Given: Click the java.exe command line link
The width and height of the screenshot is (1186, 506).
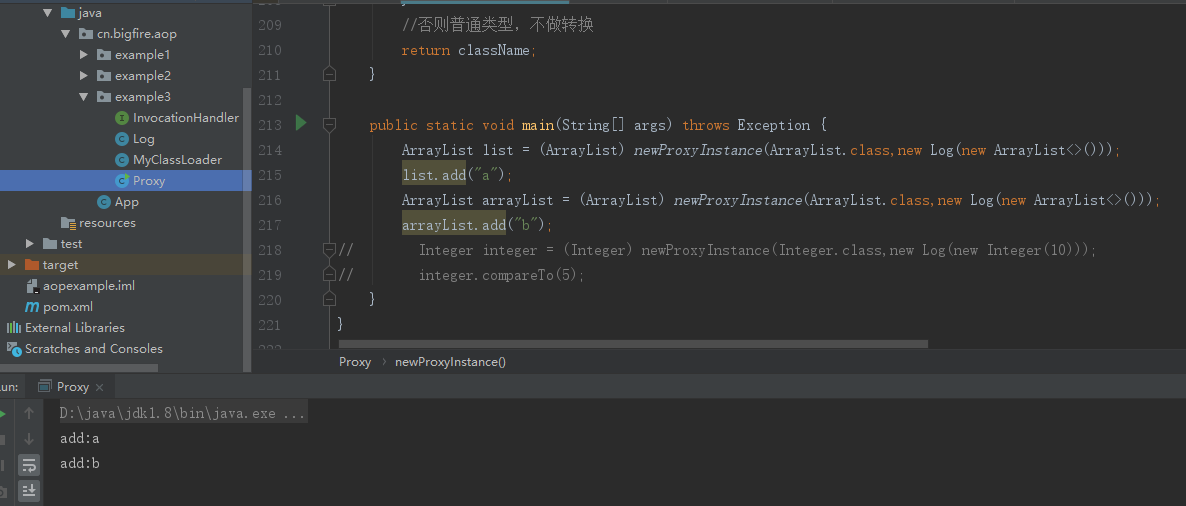Looking at the screenshot, I should (x=182, y=414).
